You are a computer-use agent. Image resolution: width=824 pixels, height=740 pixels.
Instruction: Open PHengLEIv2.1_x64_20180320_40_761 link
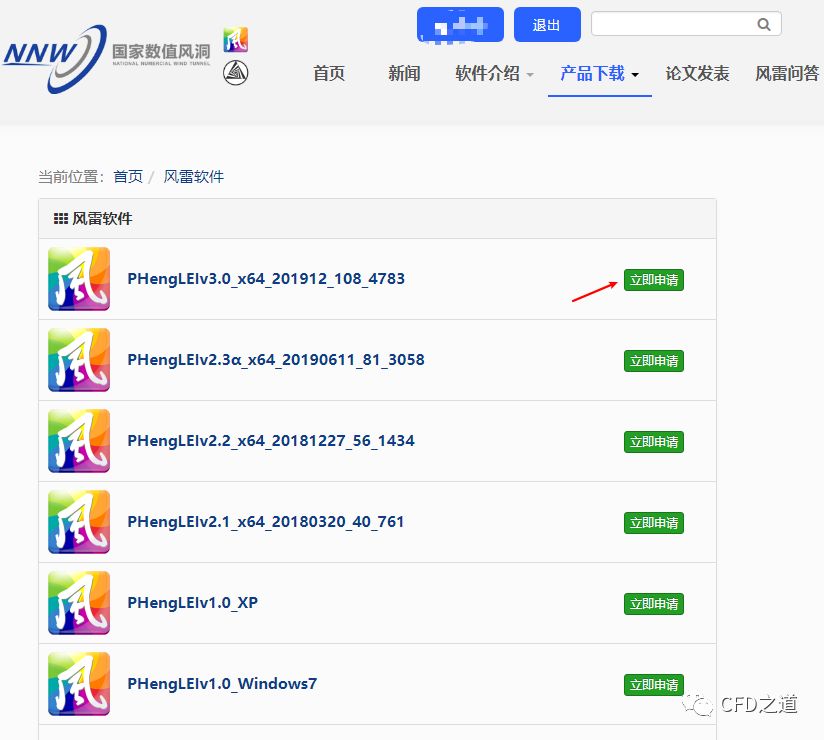(266, 521)
